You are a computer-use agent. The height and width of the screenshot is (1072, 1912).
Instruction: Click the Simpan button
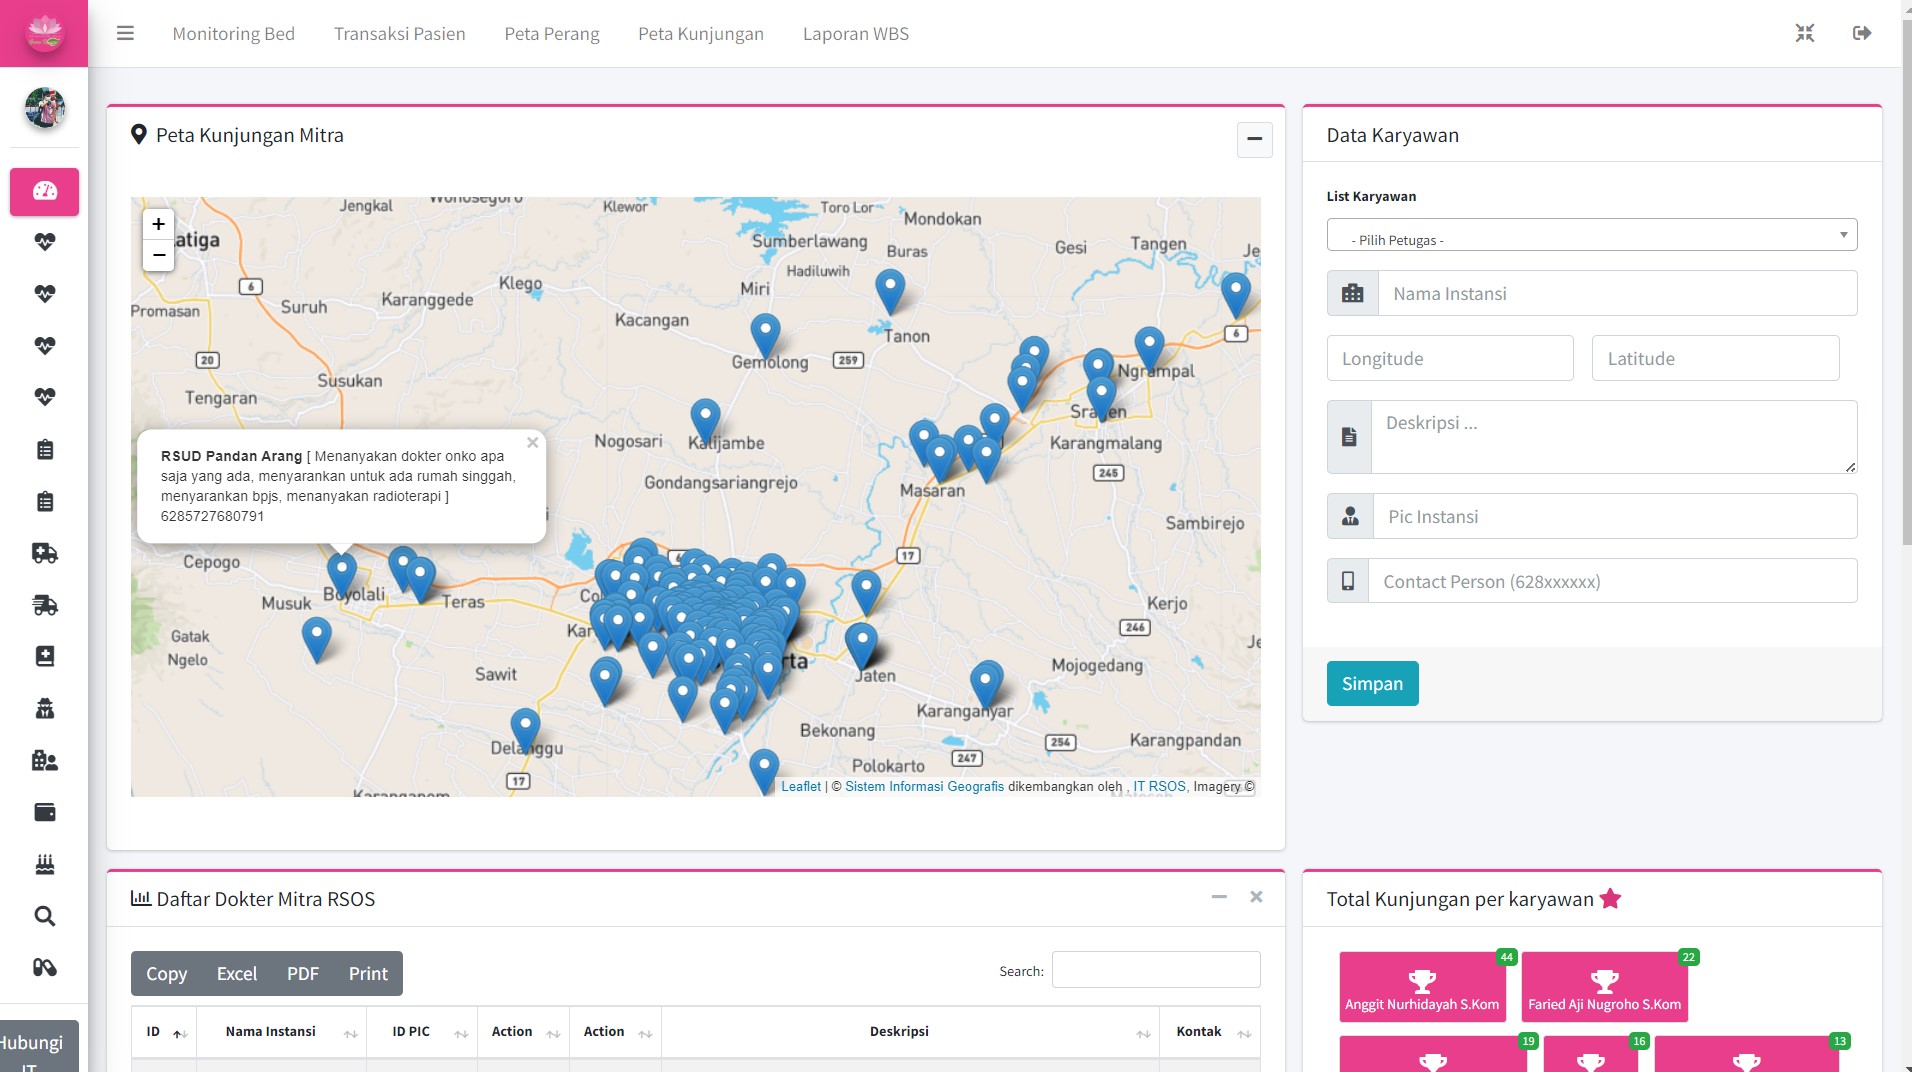click(1372, 684)
